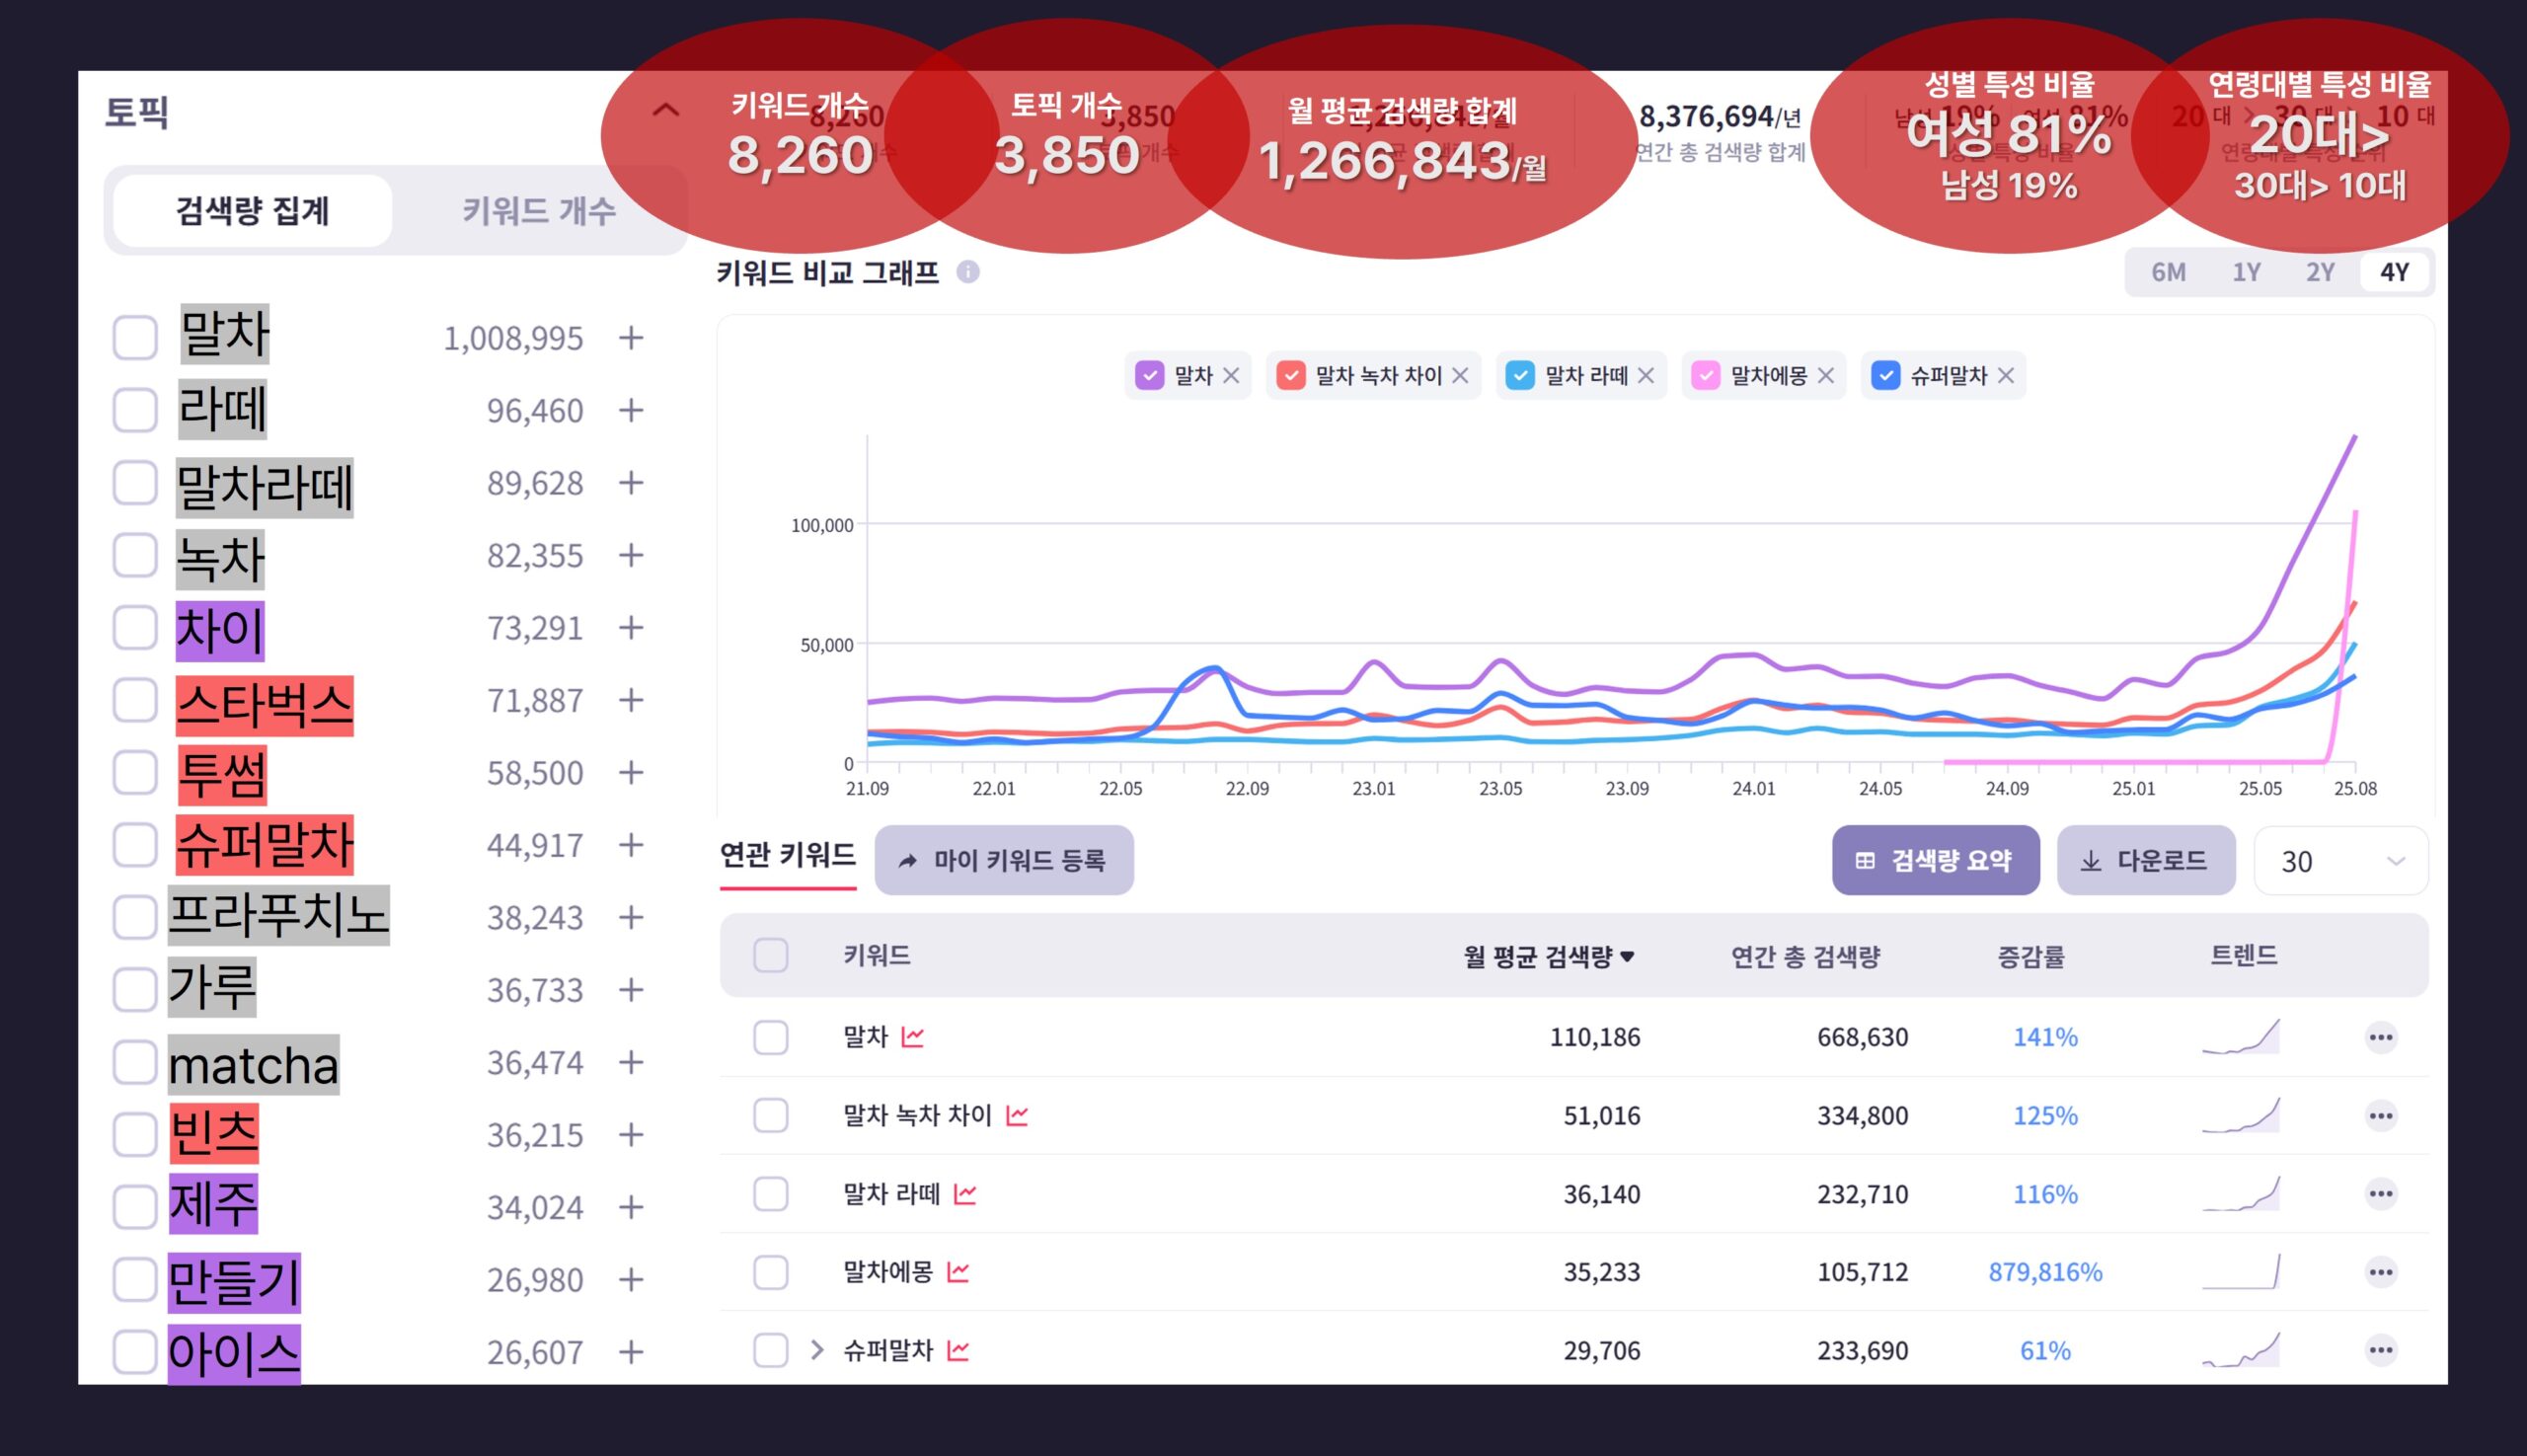The height and width of the screenshot is (1456, 2527).
Task: Click the 검색량 요약 button
Action: click(1934, 860)
